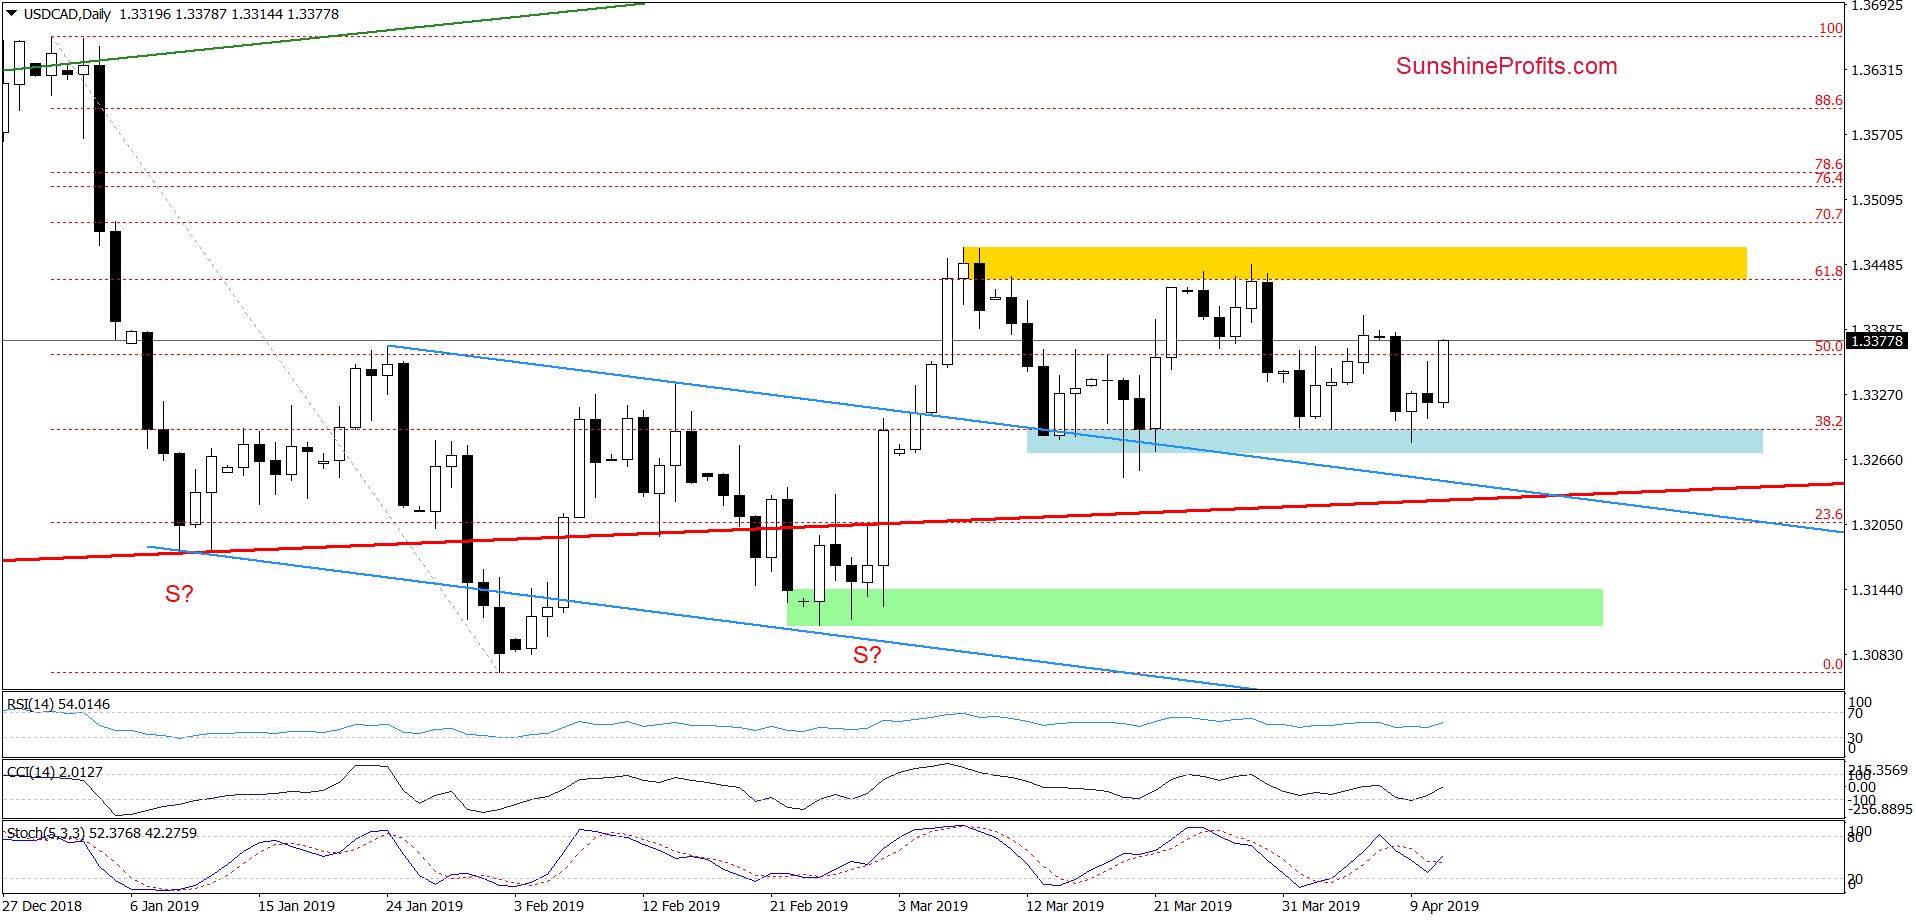Click the most recent white daily candle
The image size is (1916, 920).
pos(1443,372)
